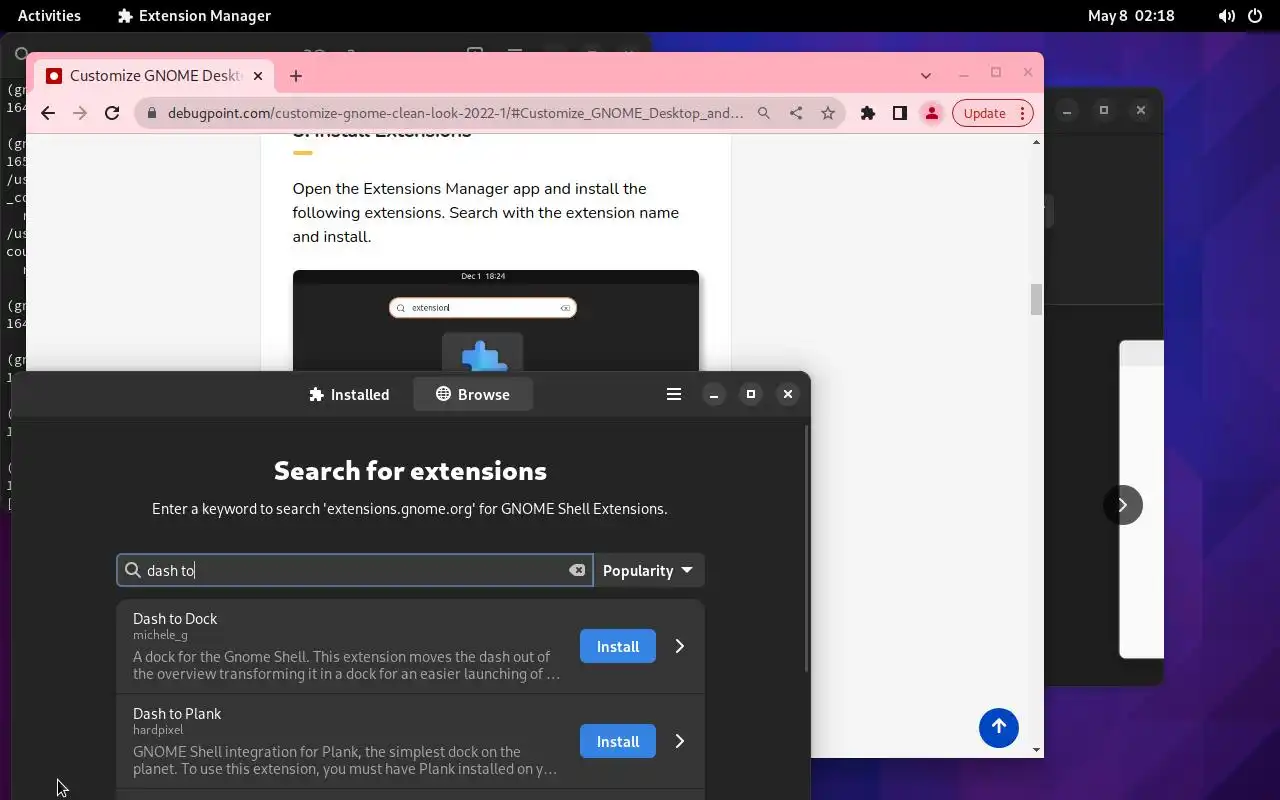Click the Update button in Chrome
Viewport: 1280px width, 800px height.
pos(985,113)
